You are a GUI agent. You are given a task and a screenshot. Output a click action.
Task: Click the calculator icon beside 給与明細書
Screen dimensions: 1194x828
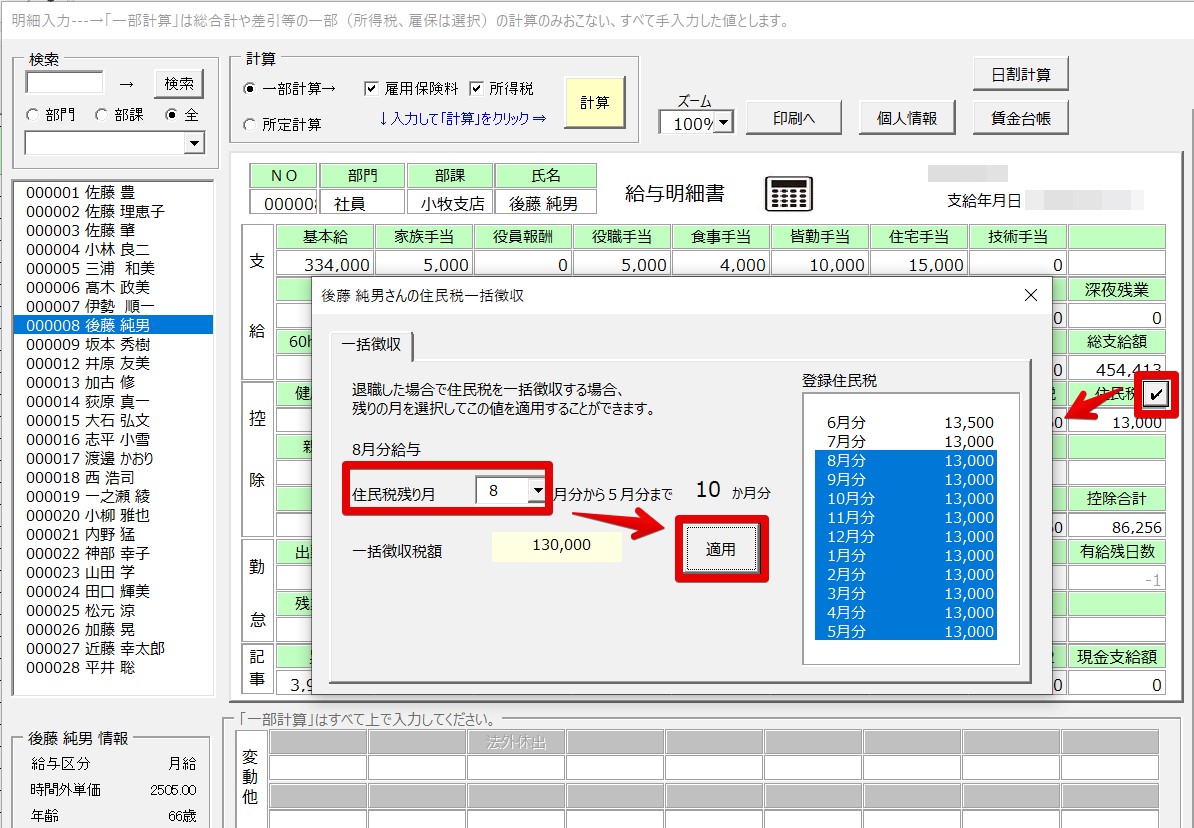[788, 193]
